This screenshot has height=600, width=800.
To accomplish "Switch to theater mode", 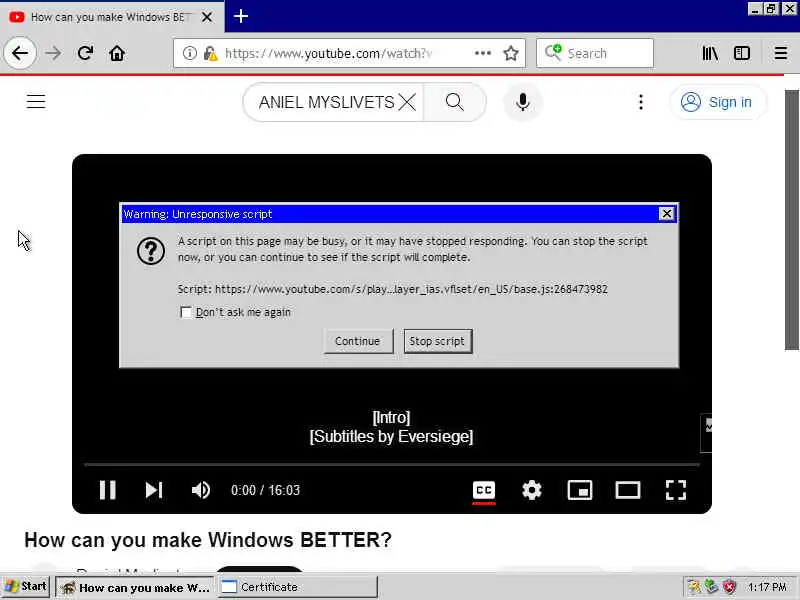I will (x=628, y=490).
